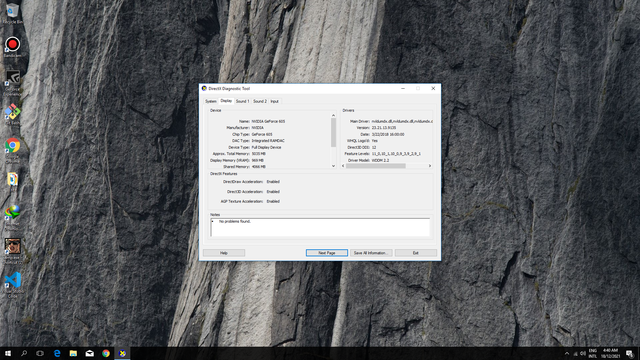Launch Microsoft Edge from the taskbar
The width and height of the screenshot is (640, 360).
[57, 353]
